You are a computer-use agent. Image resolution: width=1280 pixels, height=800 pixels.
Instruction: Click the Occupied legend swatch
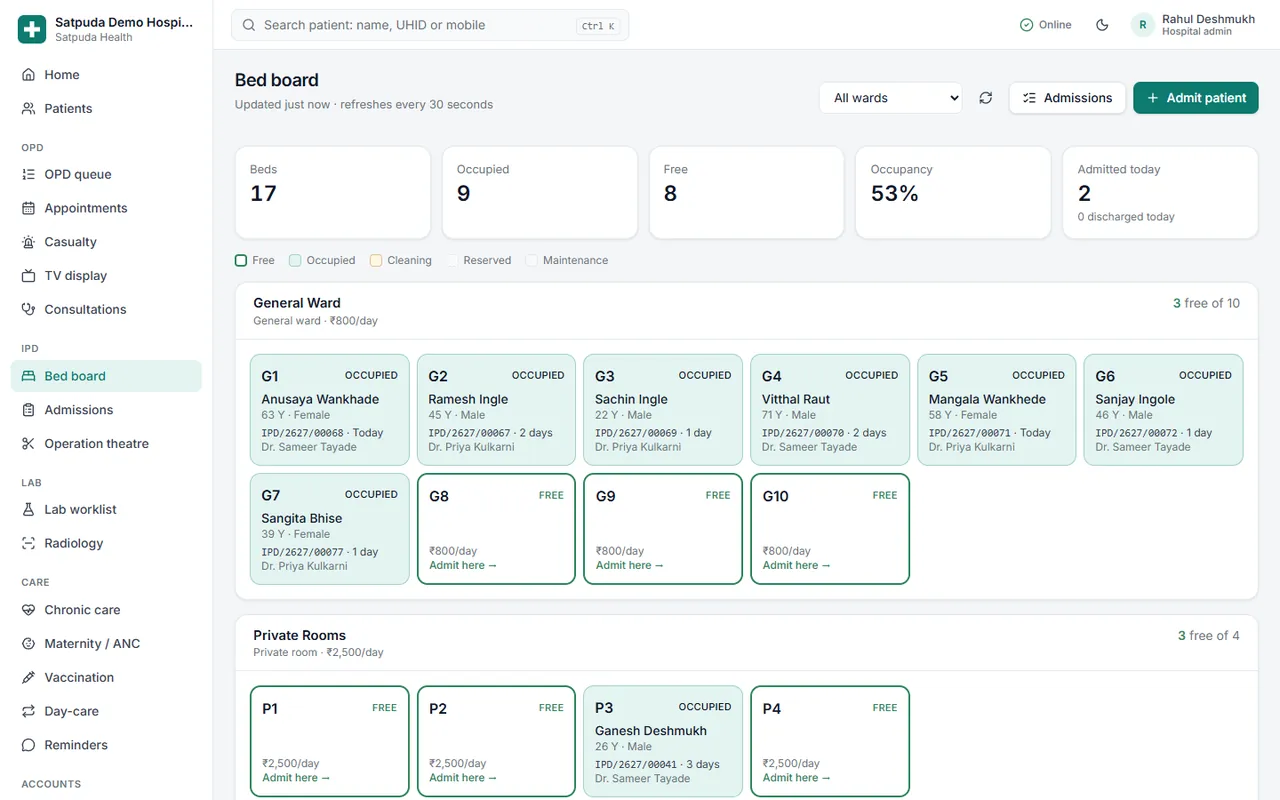tap(295, 261)
